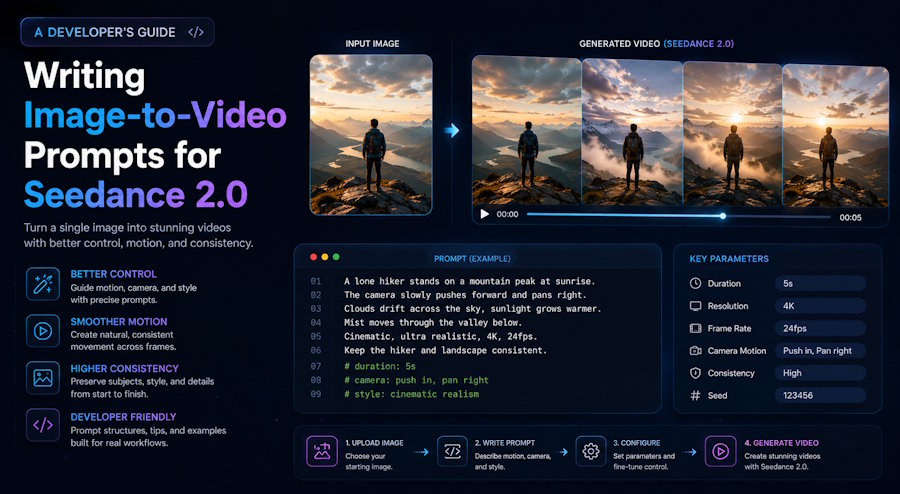Click the 00:00 elapsed time label
900x494 pixels.
(507, 214)
